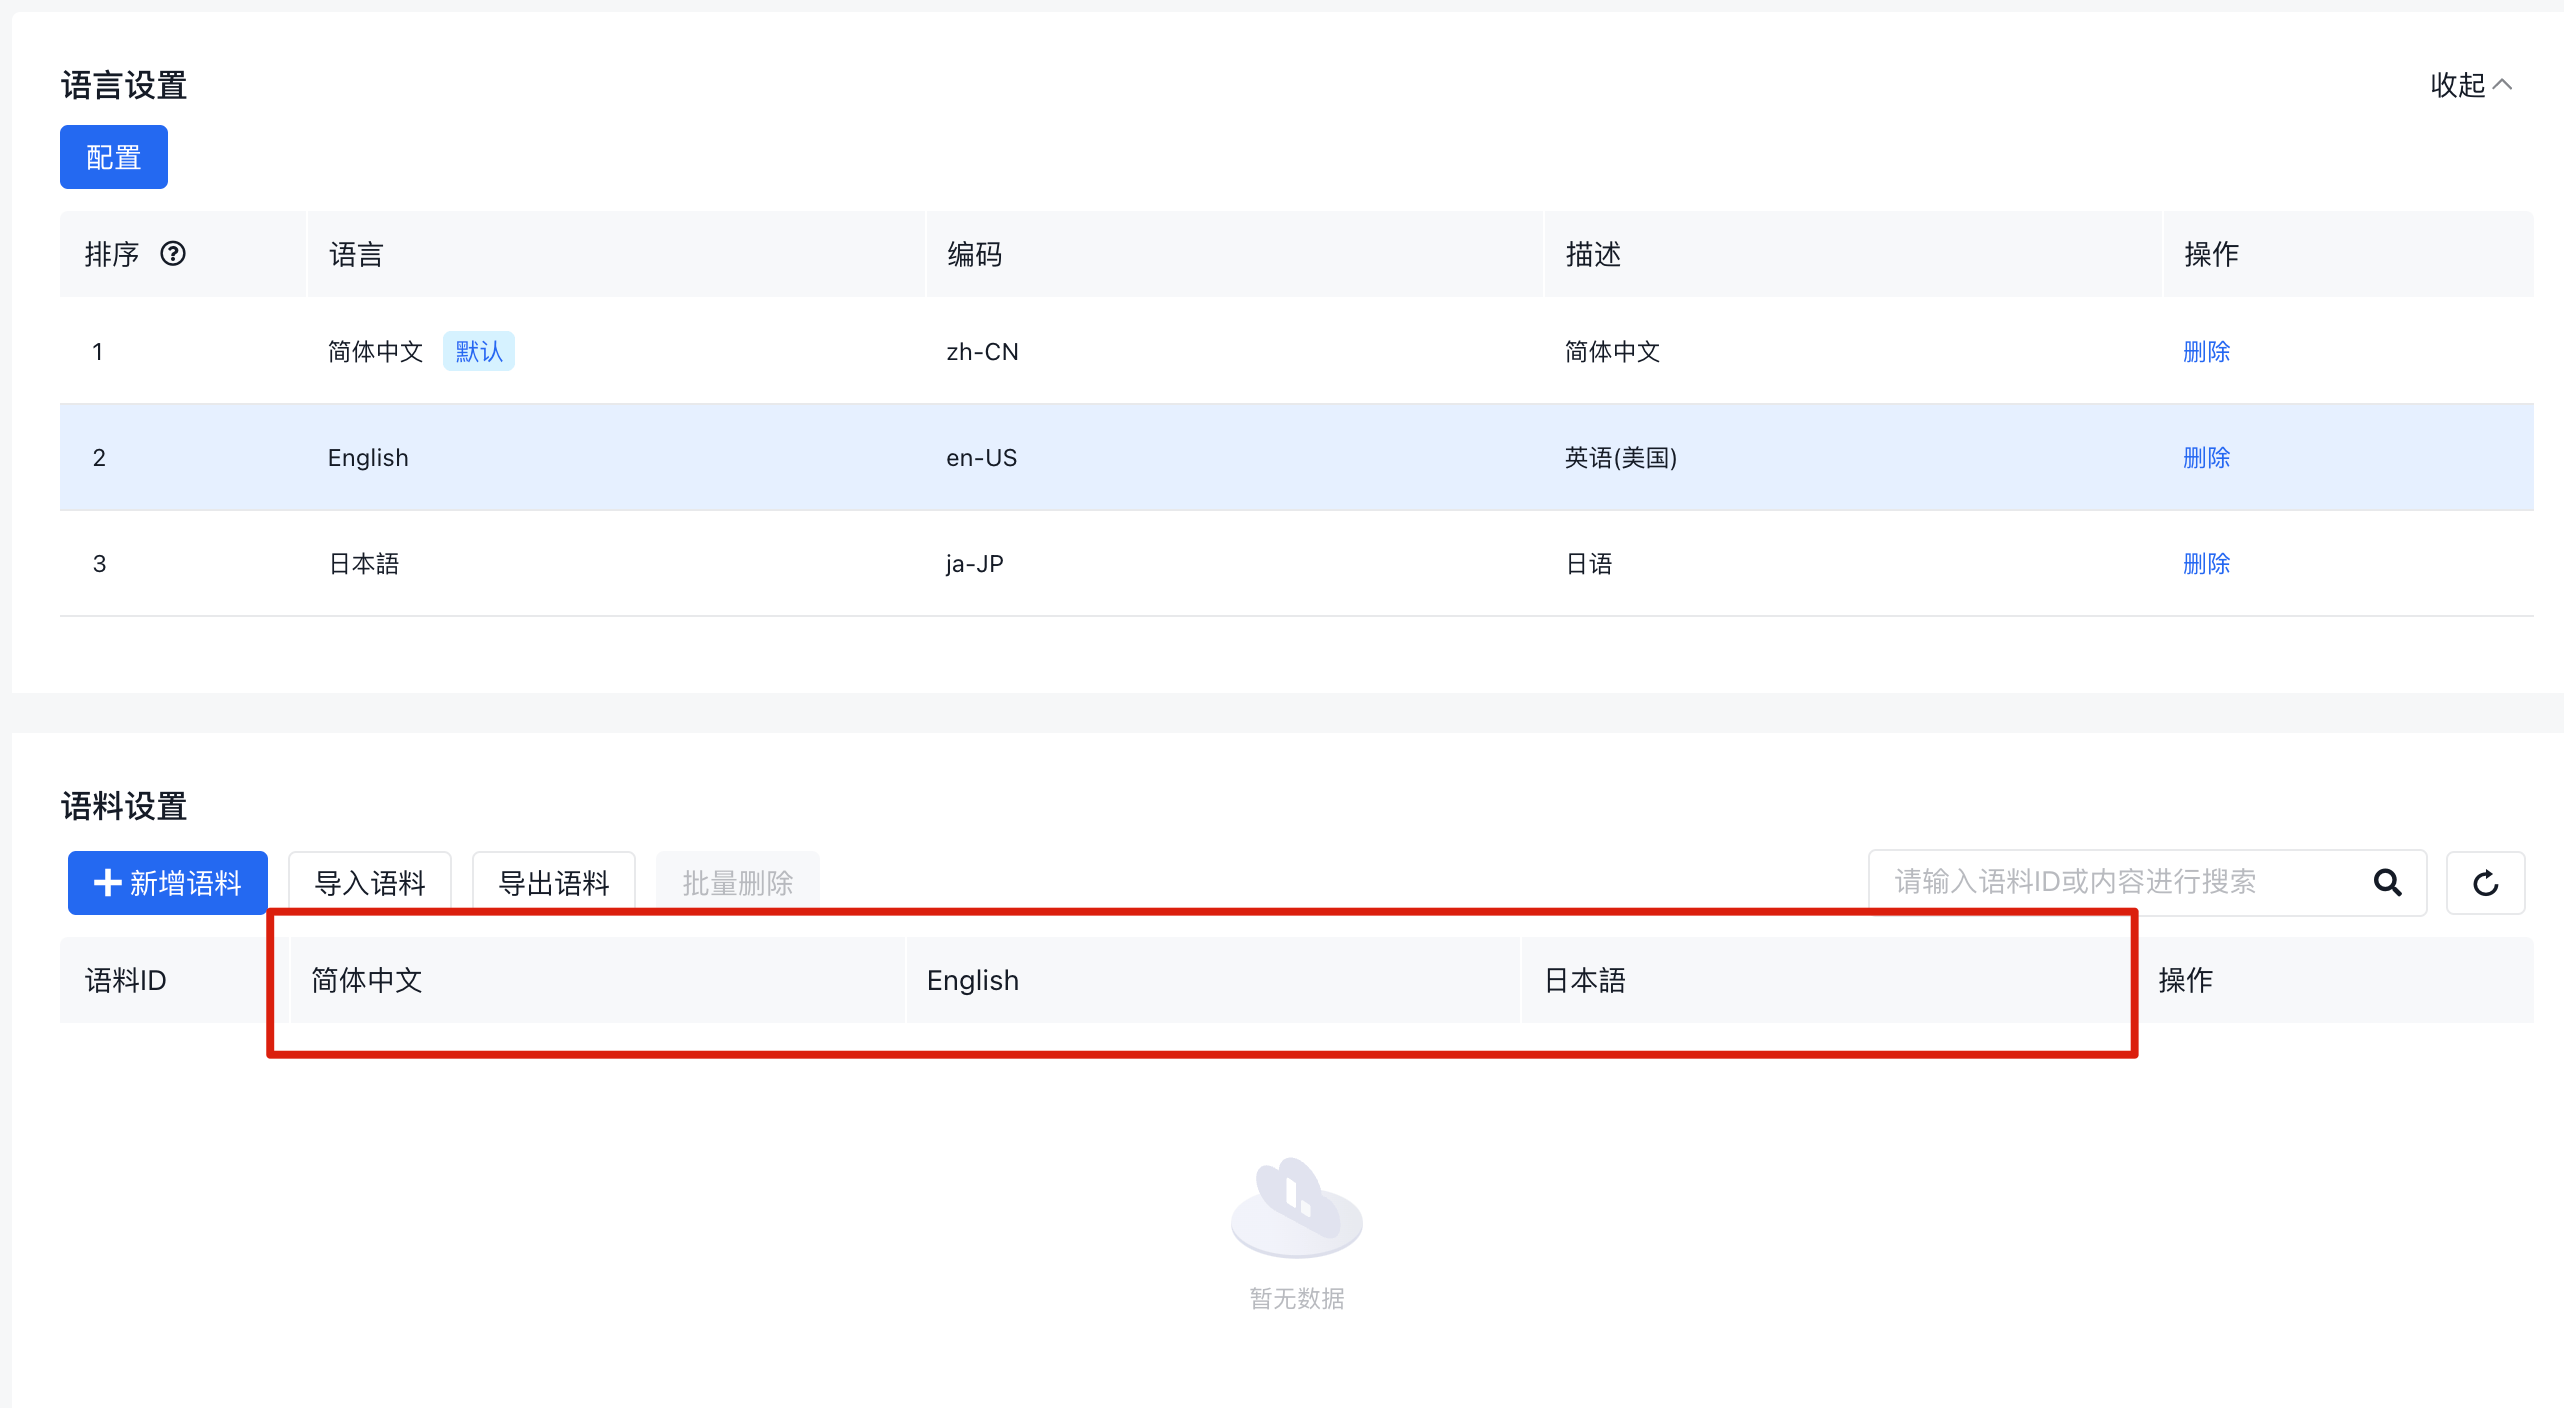Click the 语料ID column header
Viewport: 2564px width, 1408px height.
click(x=126, y=980)
